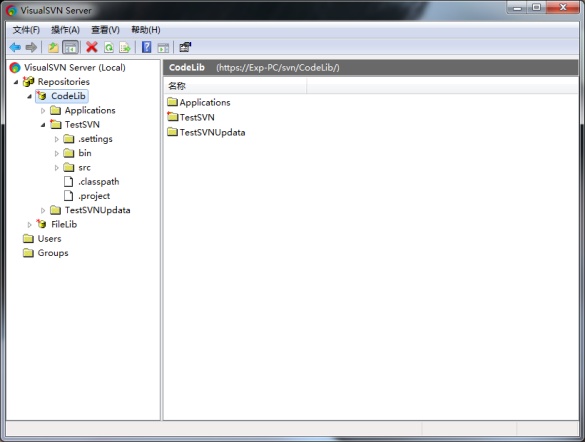
Task: Click the Export list toolbar icon
Action: click(125, 47)
